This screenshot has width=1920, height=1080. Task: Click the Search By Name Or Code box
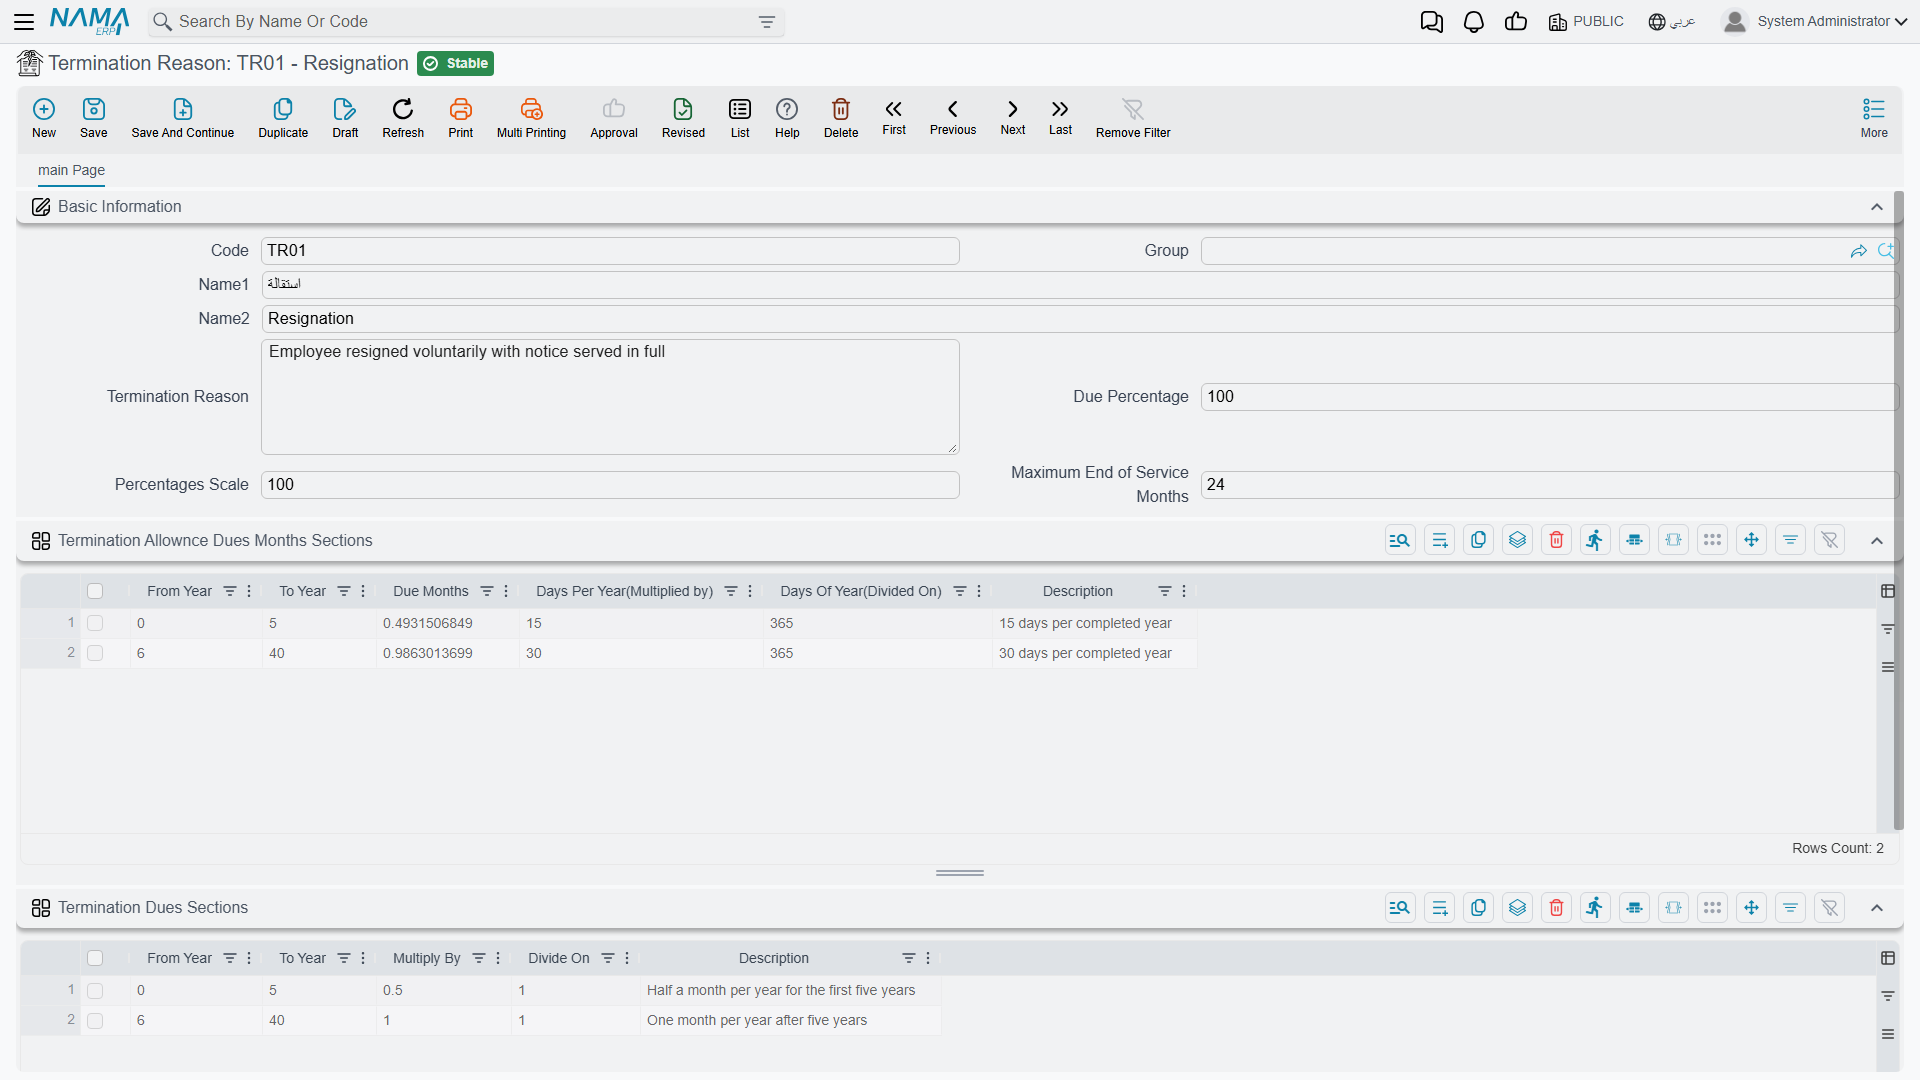tap(466, 22)
